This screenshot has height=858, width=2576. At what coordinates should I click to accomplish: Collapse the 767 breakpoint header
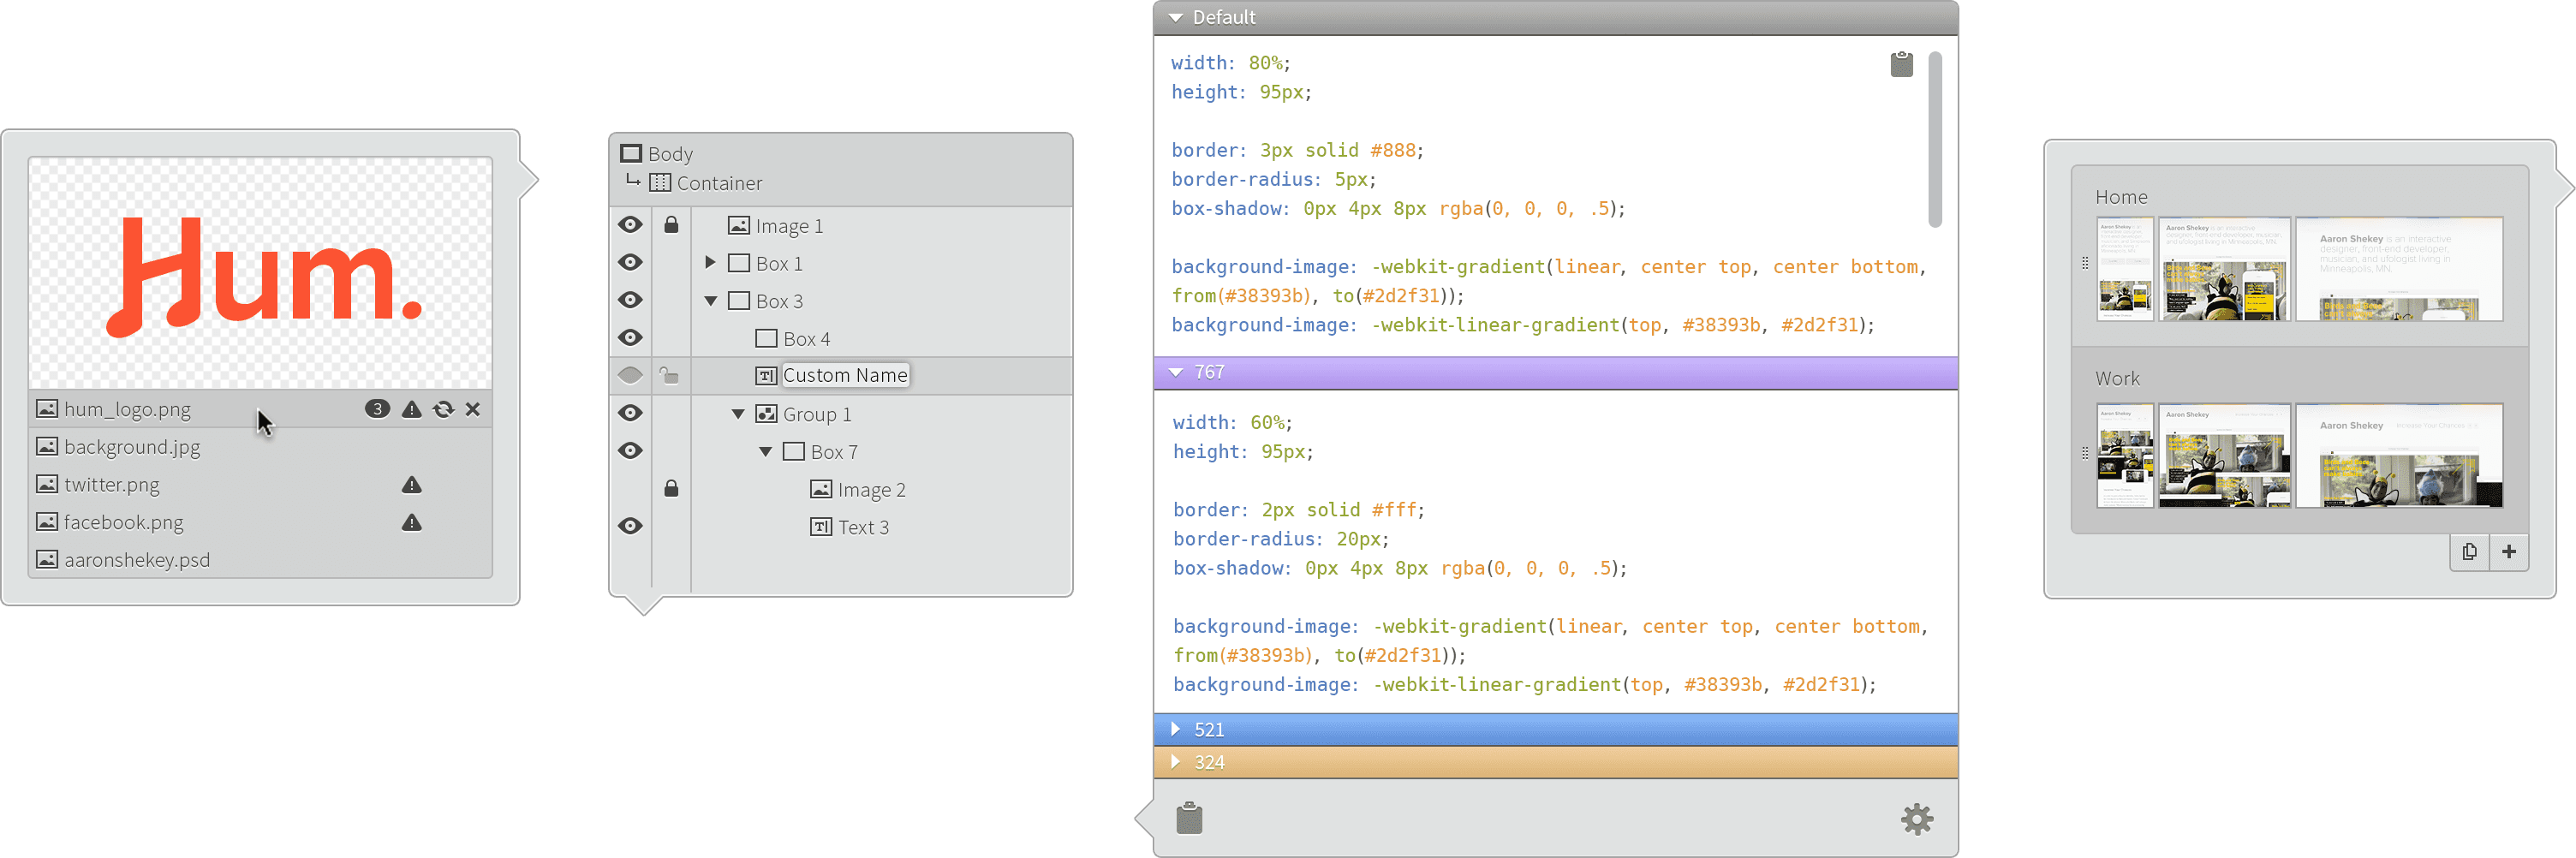click(x=1176, y=372)
